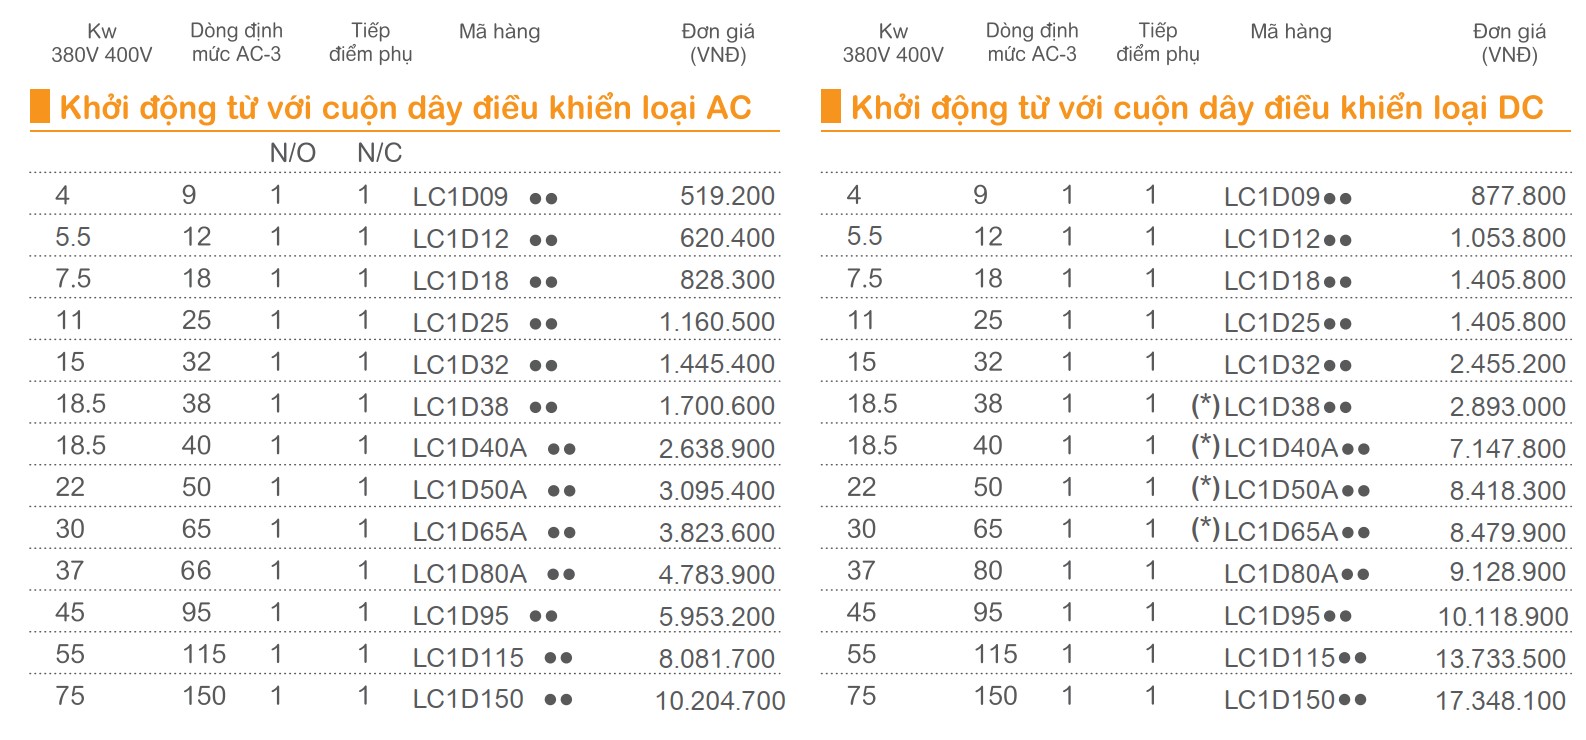Click the (*) marker before LC1D38
Viewport: 1586px width, 740px height.
pos(1205,406)
